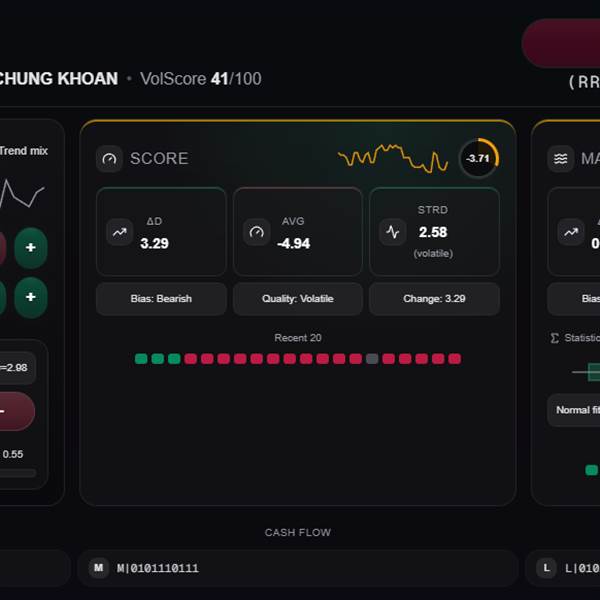The width and height of the screenshot is (600, 600).
Task: Click the 0.55 value
Action: 13,454
